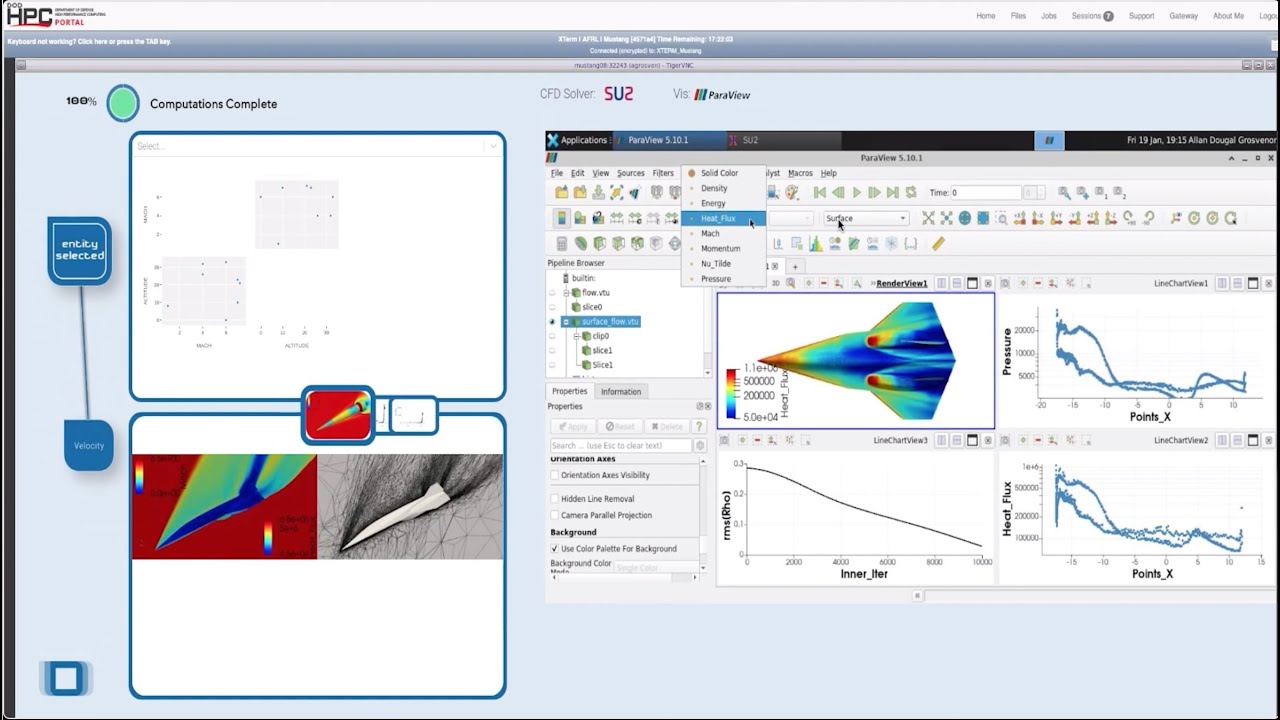Collapse the clip0 tree node
Screen dimensions: 1280x720
pyautogui.click(x=578, y=336)
